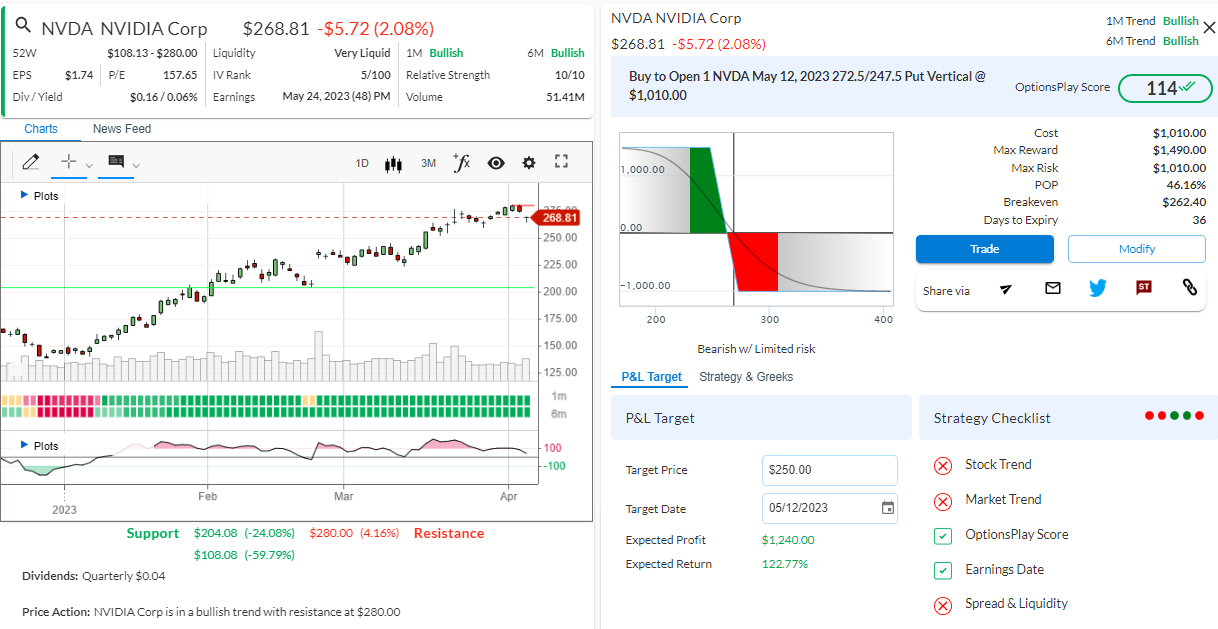Click the second support $108.08
The width and height of the screenshot is (1218, 629).
point(215,554)
